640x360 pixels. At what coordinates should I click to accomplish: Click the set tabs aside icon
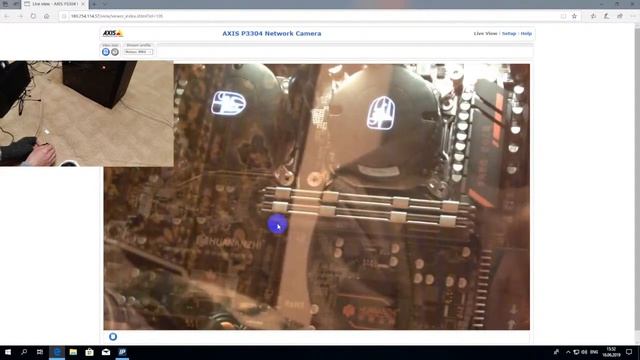coord(16,4)
